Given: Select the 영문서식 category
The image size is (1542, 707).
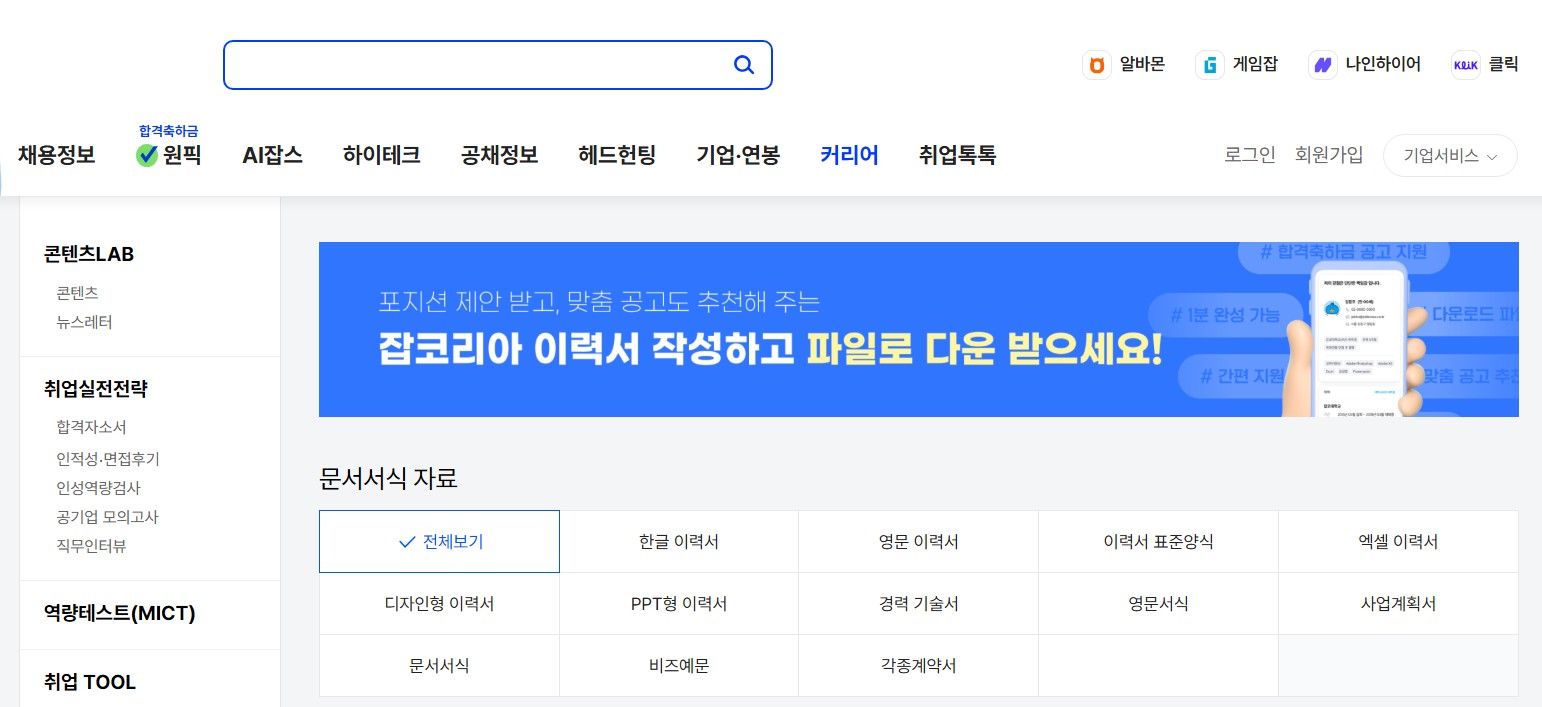Looking at the screenshot, I should [1158, 604].
